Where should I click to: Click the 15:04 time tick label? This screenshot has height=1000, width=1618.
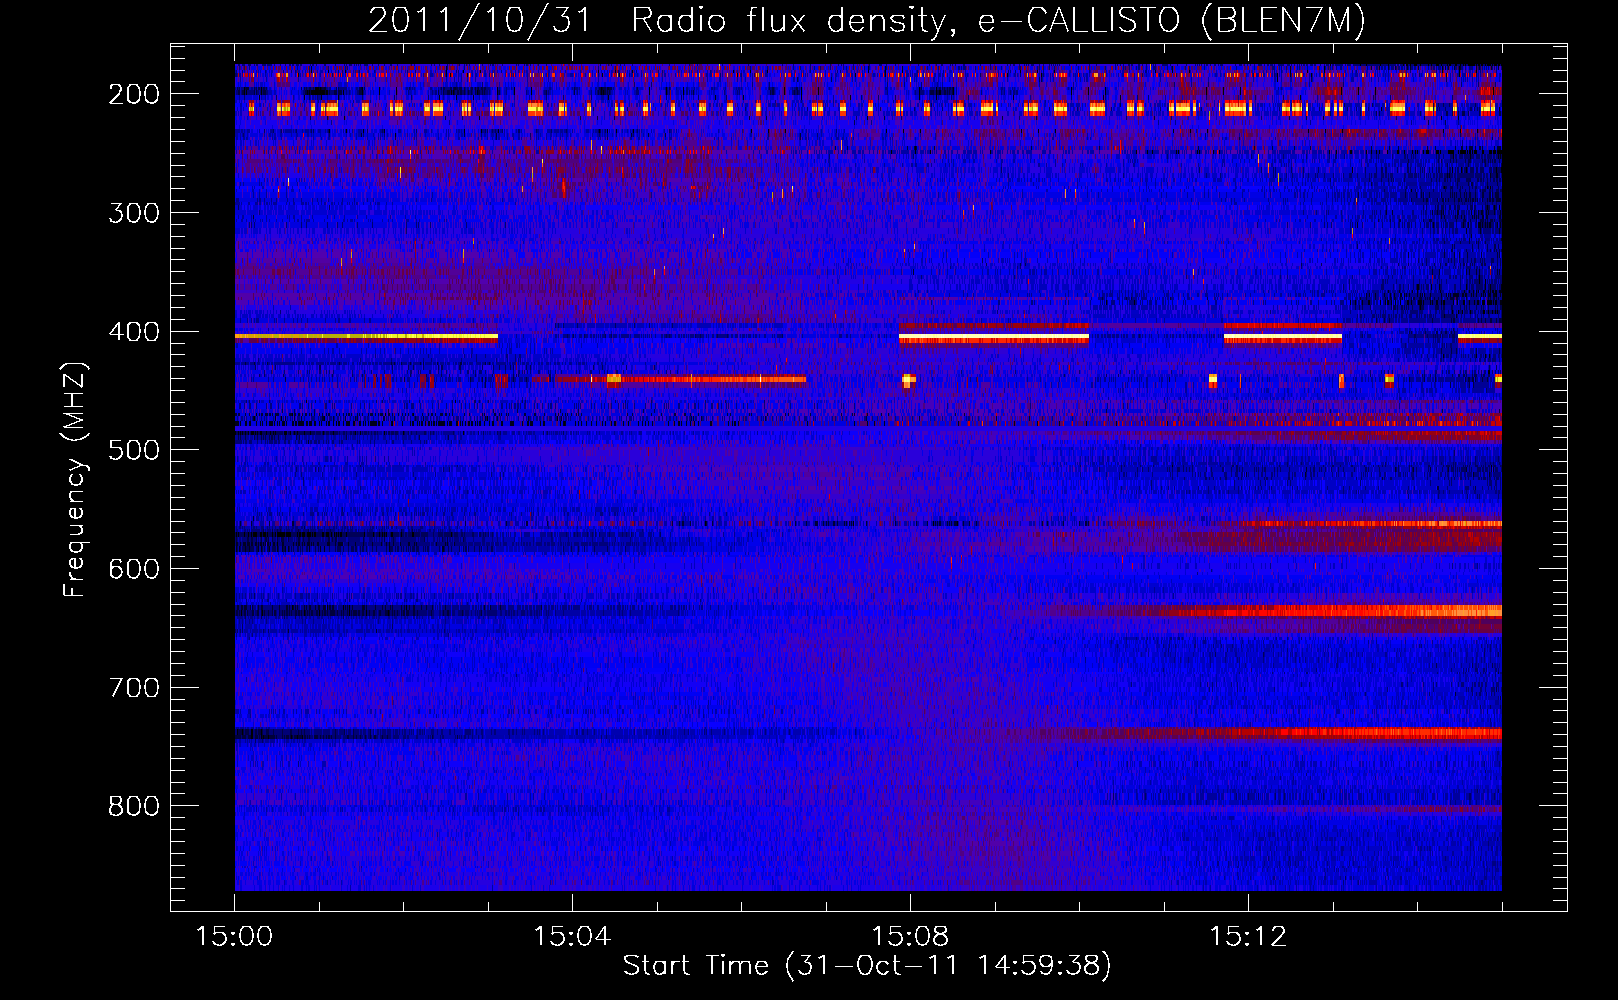click(572, 937)
